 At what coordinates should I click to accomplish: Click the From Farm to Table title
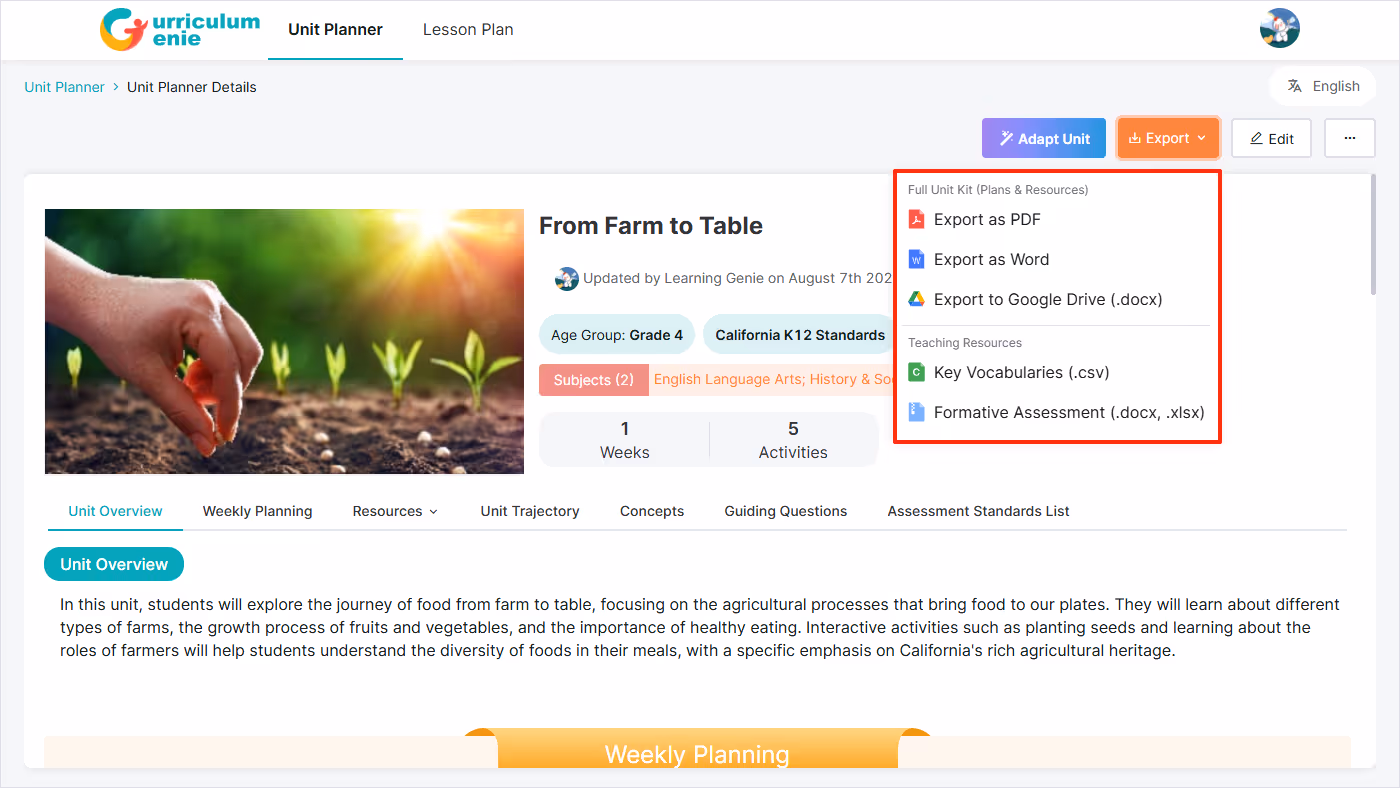[651, 226]
